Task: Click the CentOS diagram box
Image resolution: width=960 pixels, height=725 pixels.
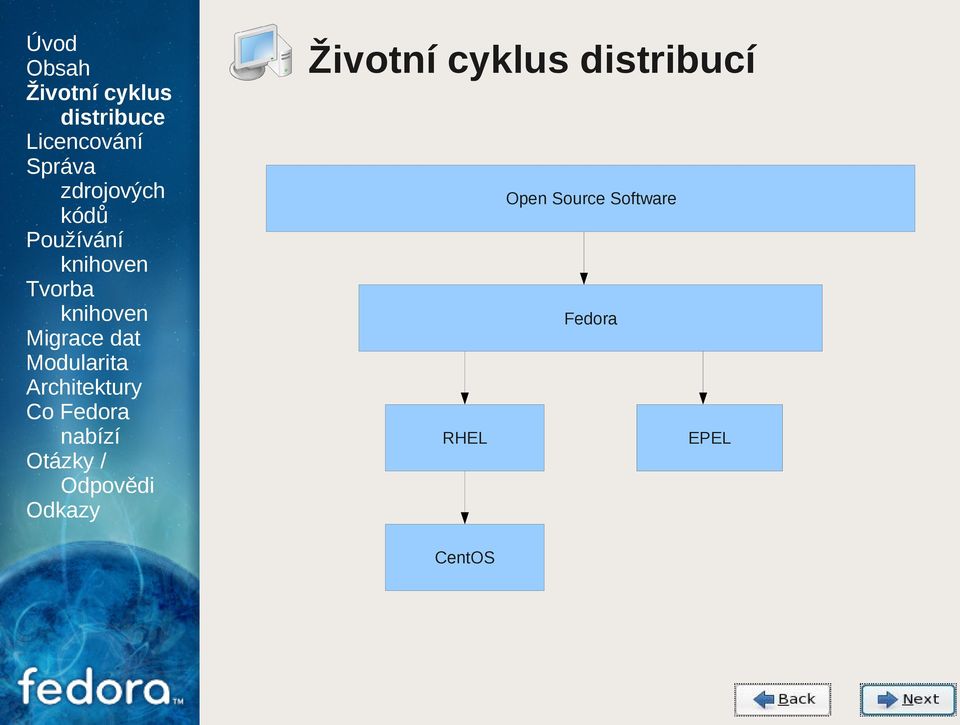Action: coord(465,557)
